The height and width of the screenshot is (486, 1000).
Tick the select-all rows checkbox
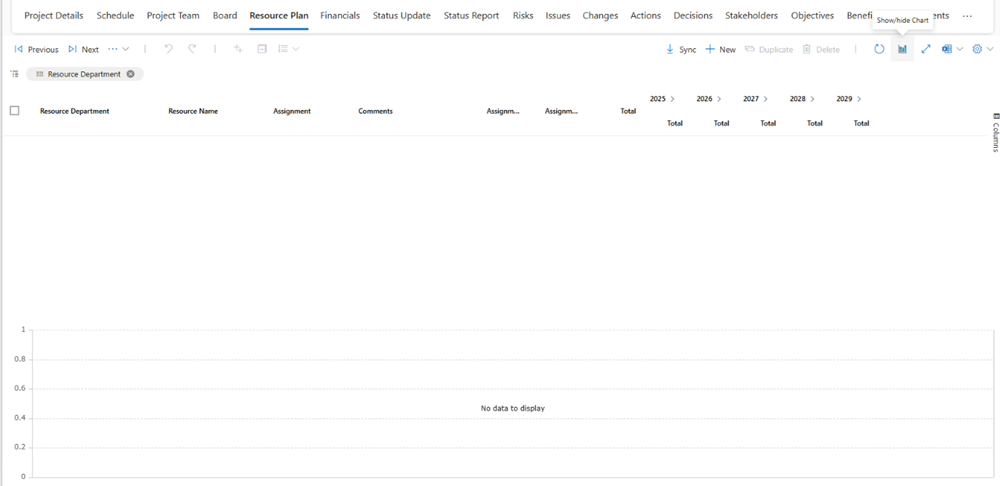(x=15, y=110)
